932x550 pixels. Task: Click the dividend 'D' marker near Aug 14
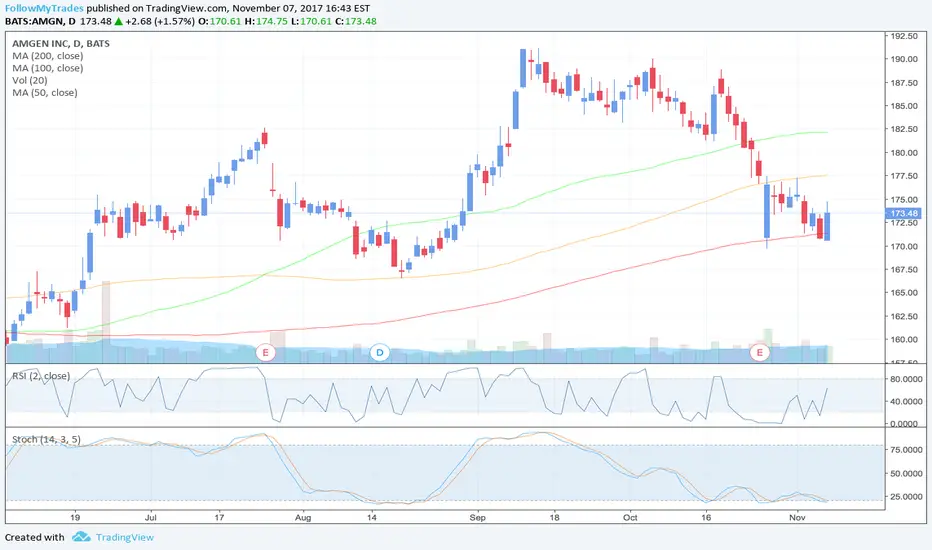coord(380,353)
